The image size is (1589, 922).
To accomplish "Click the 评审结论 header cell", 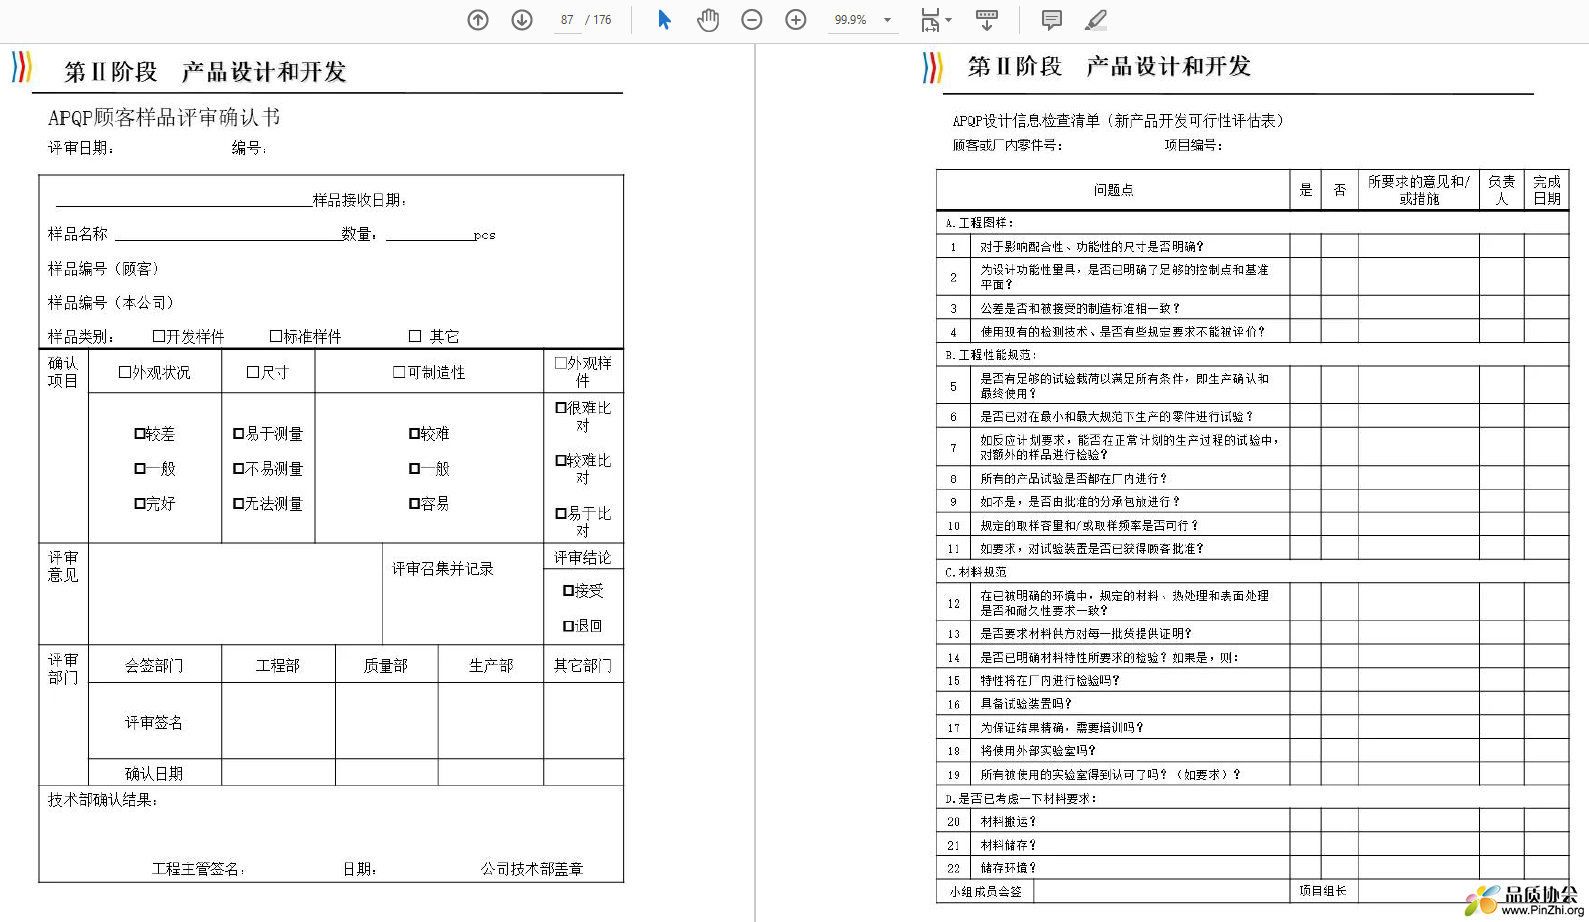I will tap(583, 557).
